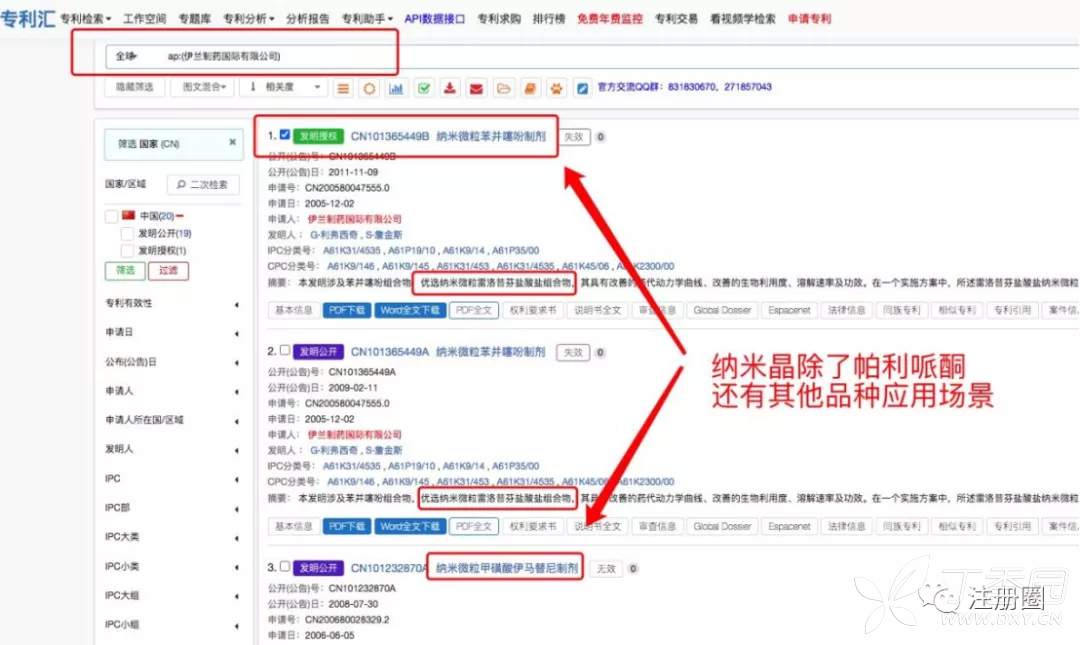Click the red envelope email icon
Viewport: 1080px width, 645px height.
(477, 88)
